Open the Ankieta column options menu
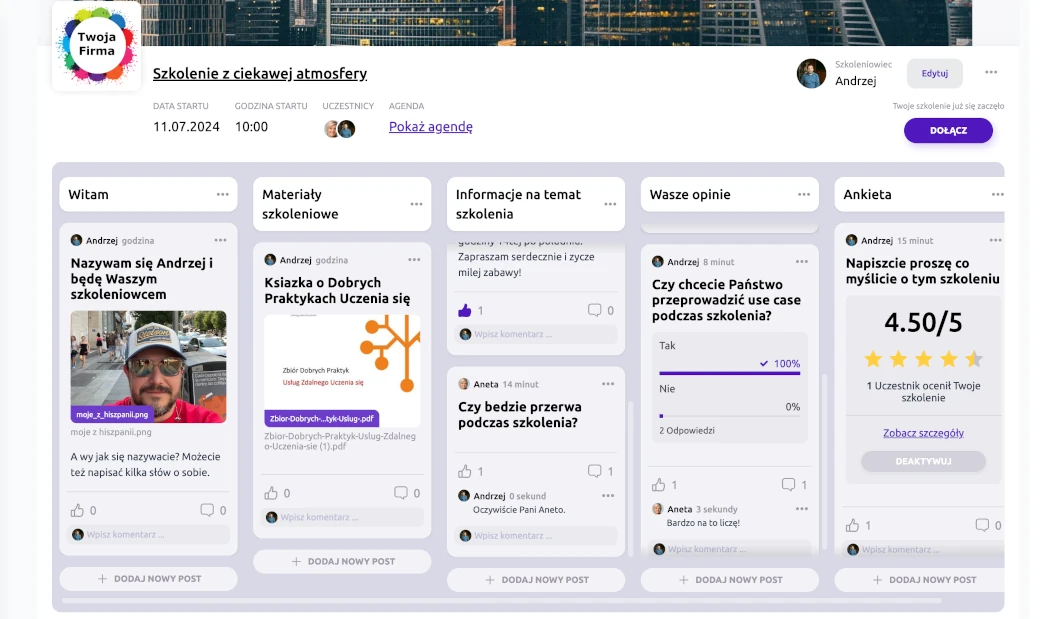Screen dimensions: 1064x619 997,194
